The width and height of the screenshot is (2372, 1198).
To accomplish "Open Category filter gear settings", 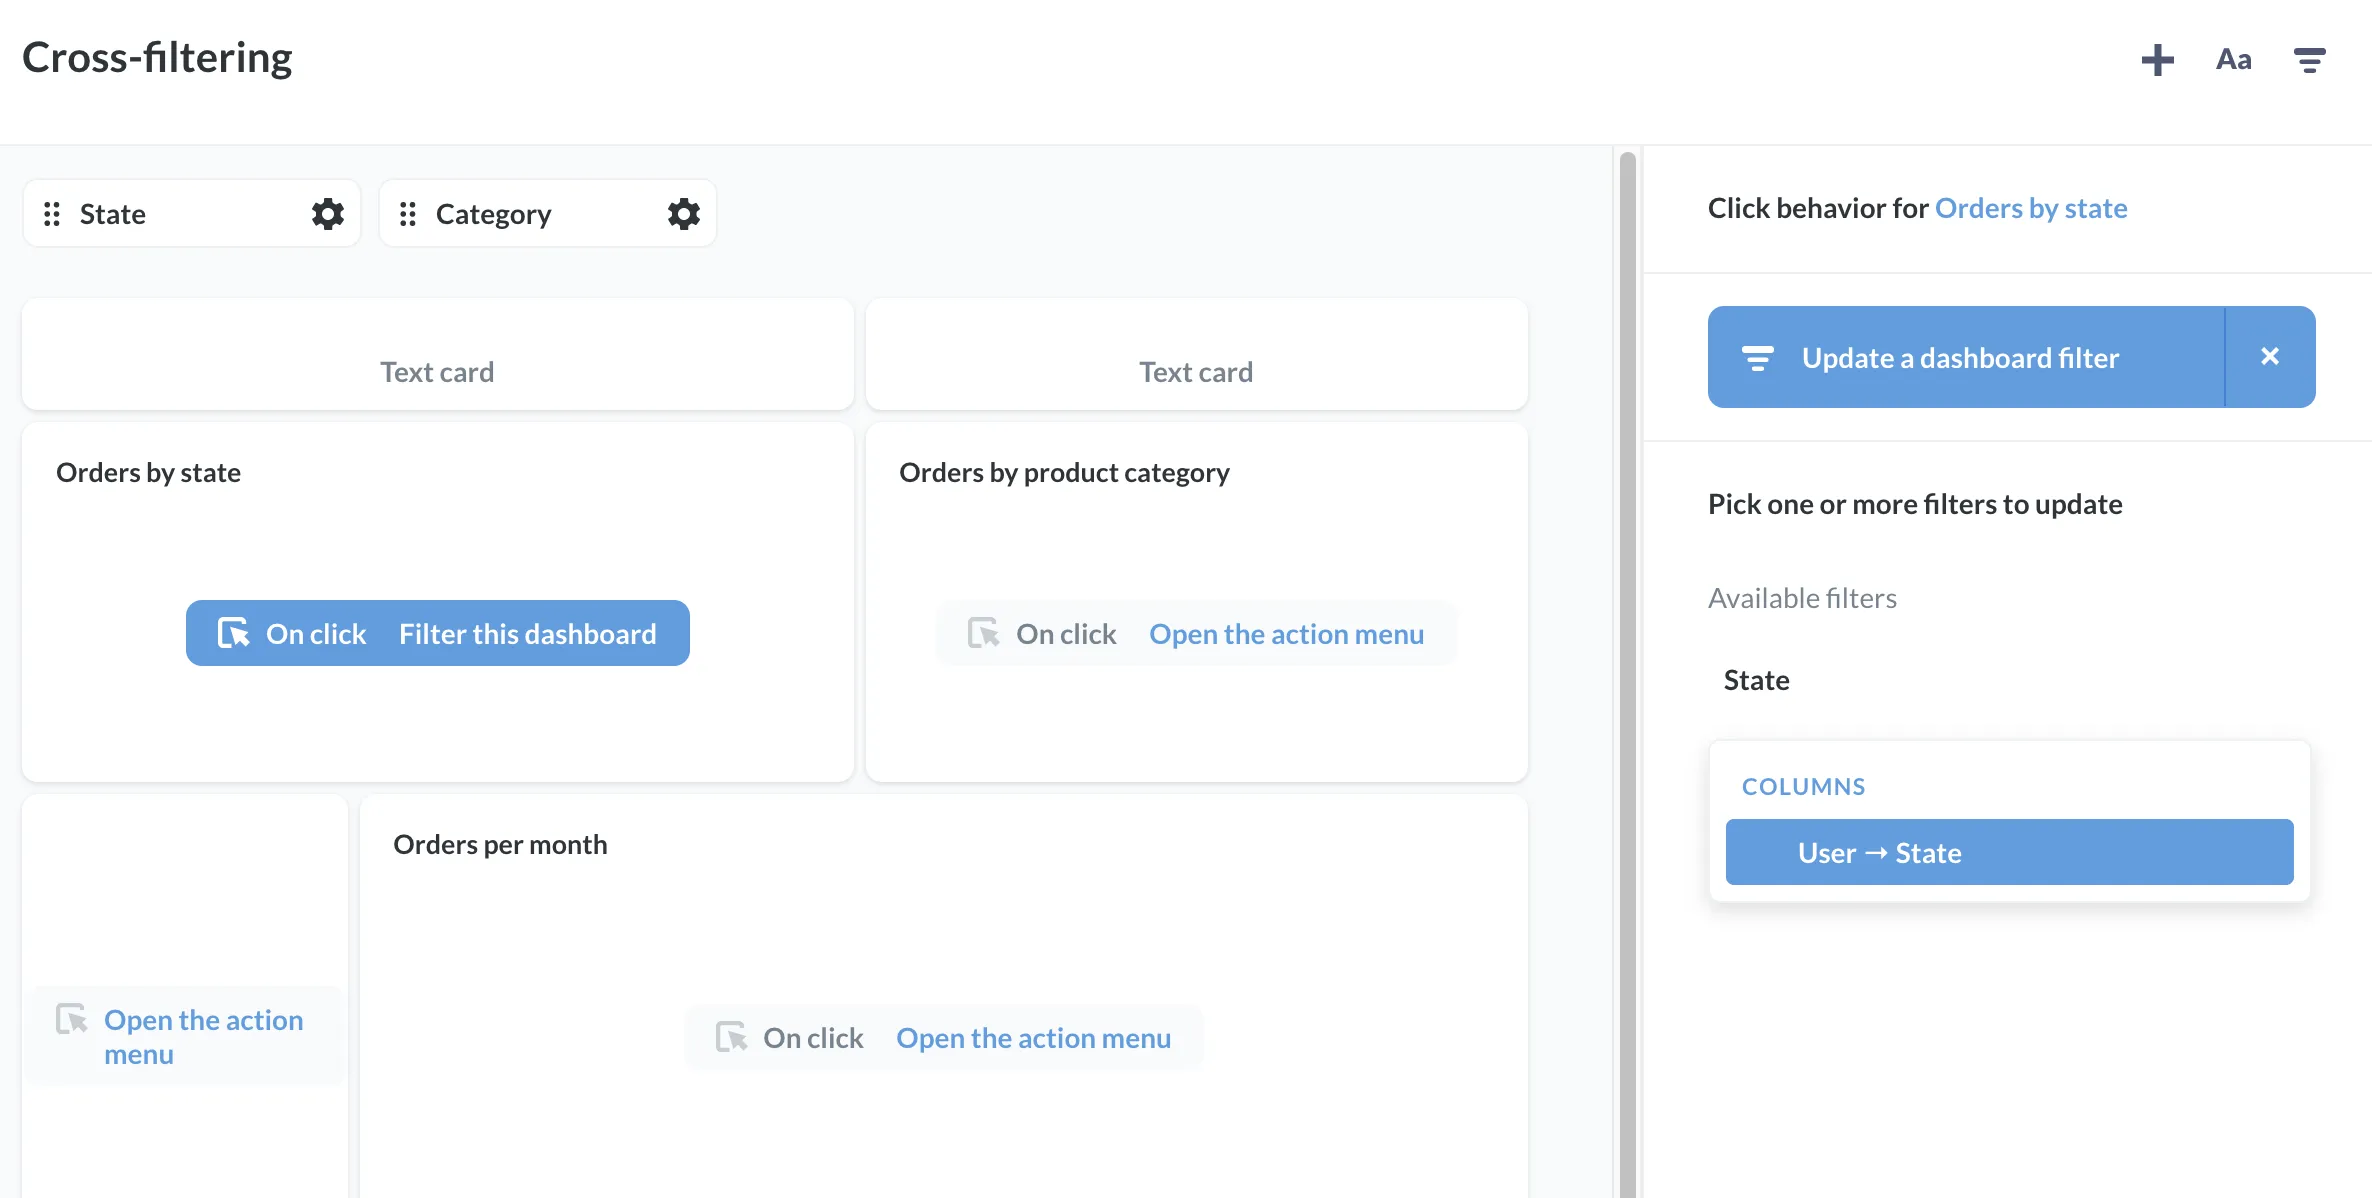I will pos(683,214).
